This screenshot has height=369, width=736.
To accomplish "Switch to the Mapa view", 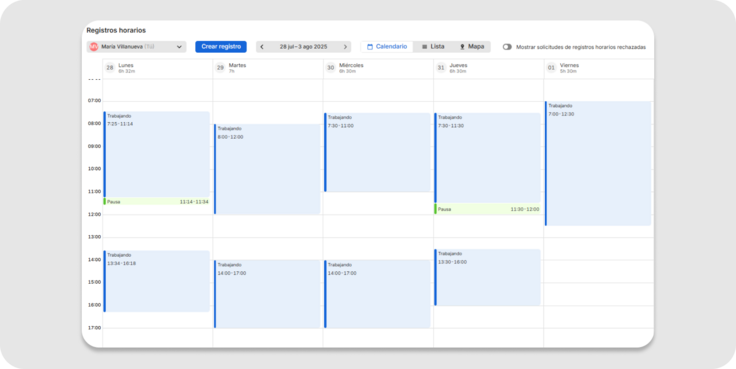I will point(471,47).
